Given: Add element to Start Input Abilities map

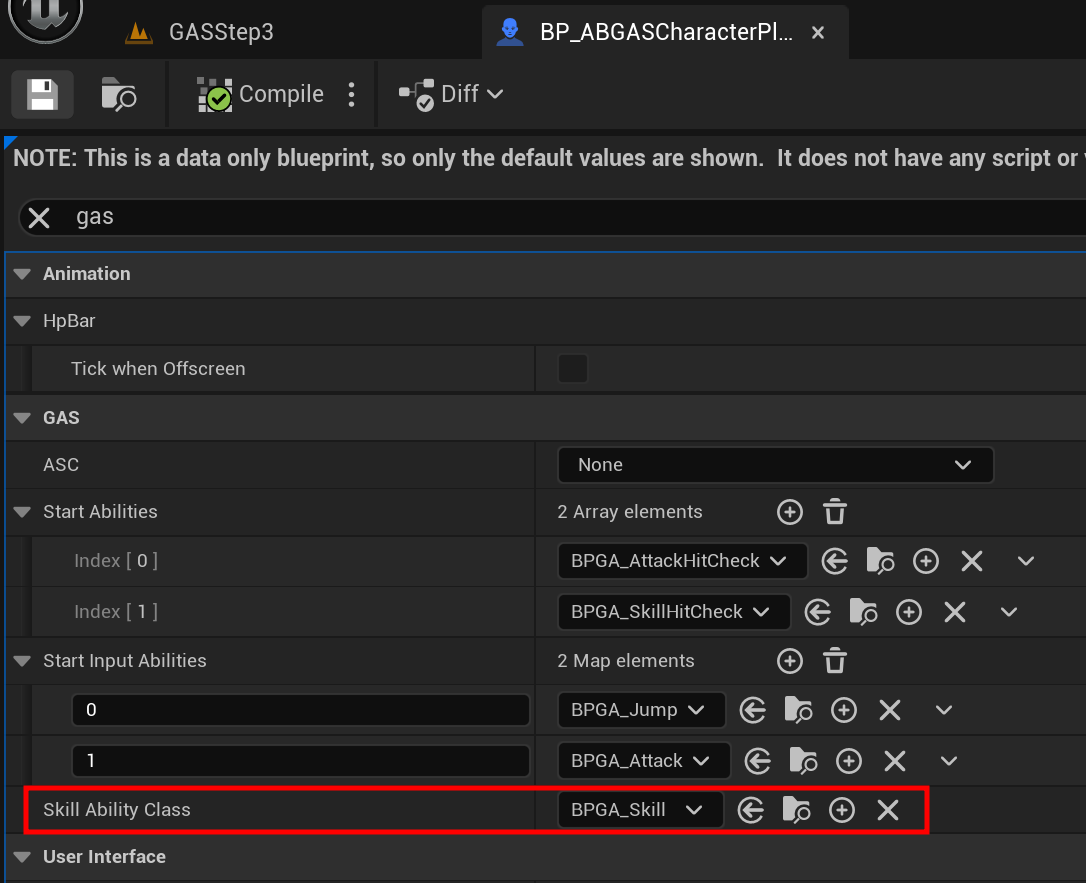Looking at the screenshot, I should click(x=790, y=661).
